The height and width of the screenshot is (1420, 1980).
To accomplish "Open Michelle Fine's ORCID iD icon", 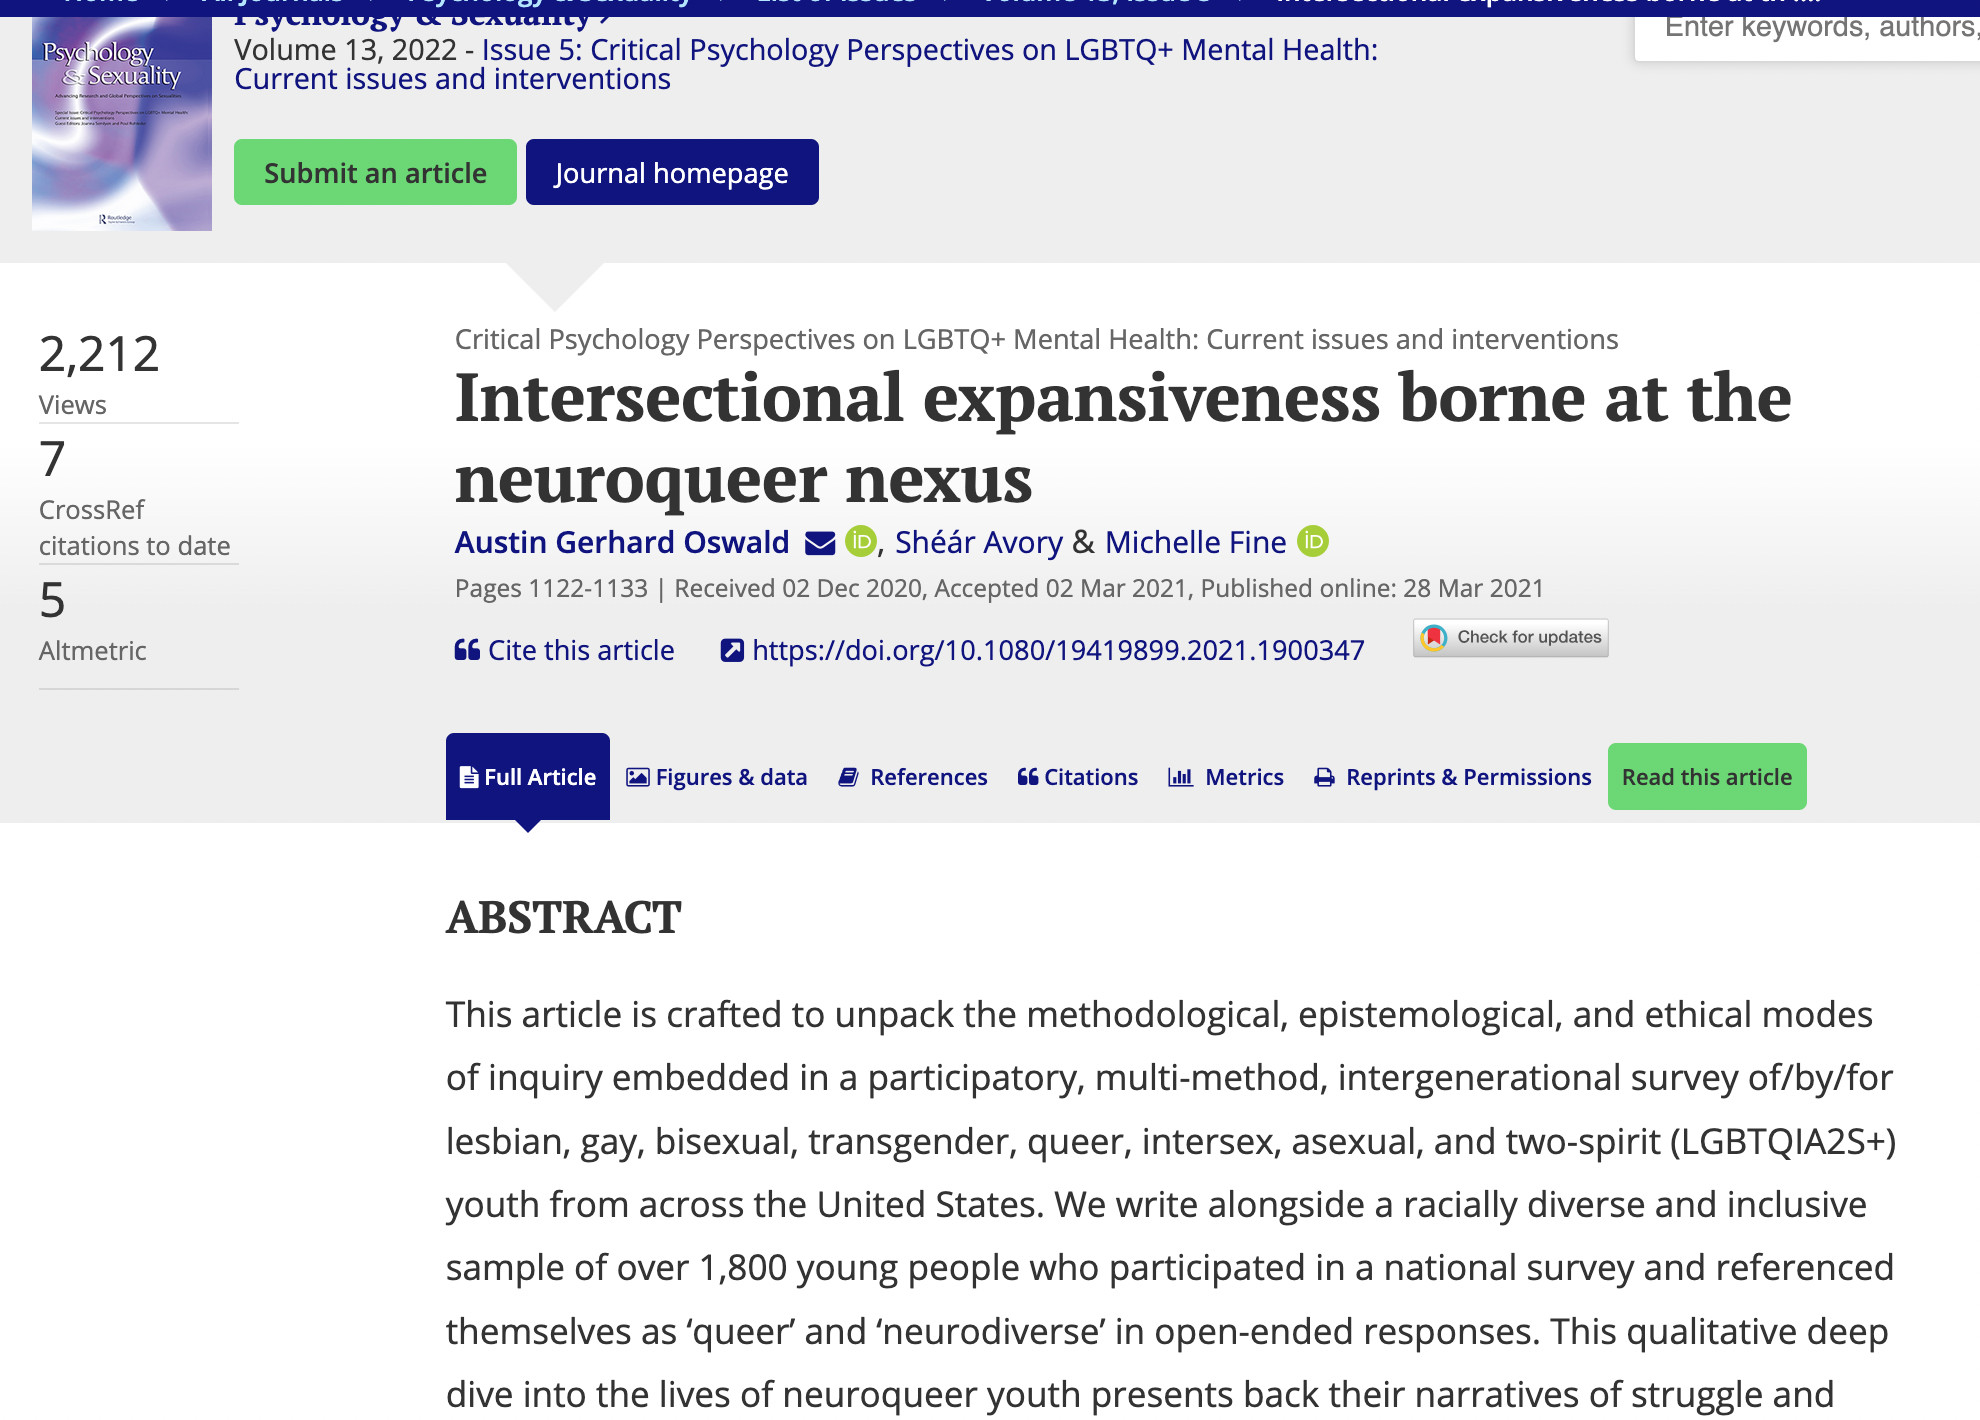I will click(1312, 541).
